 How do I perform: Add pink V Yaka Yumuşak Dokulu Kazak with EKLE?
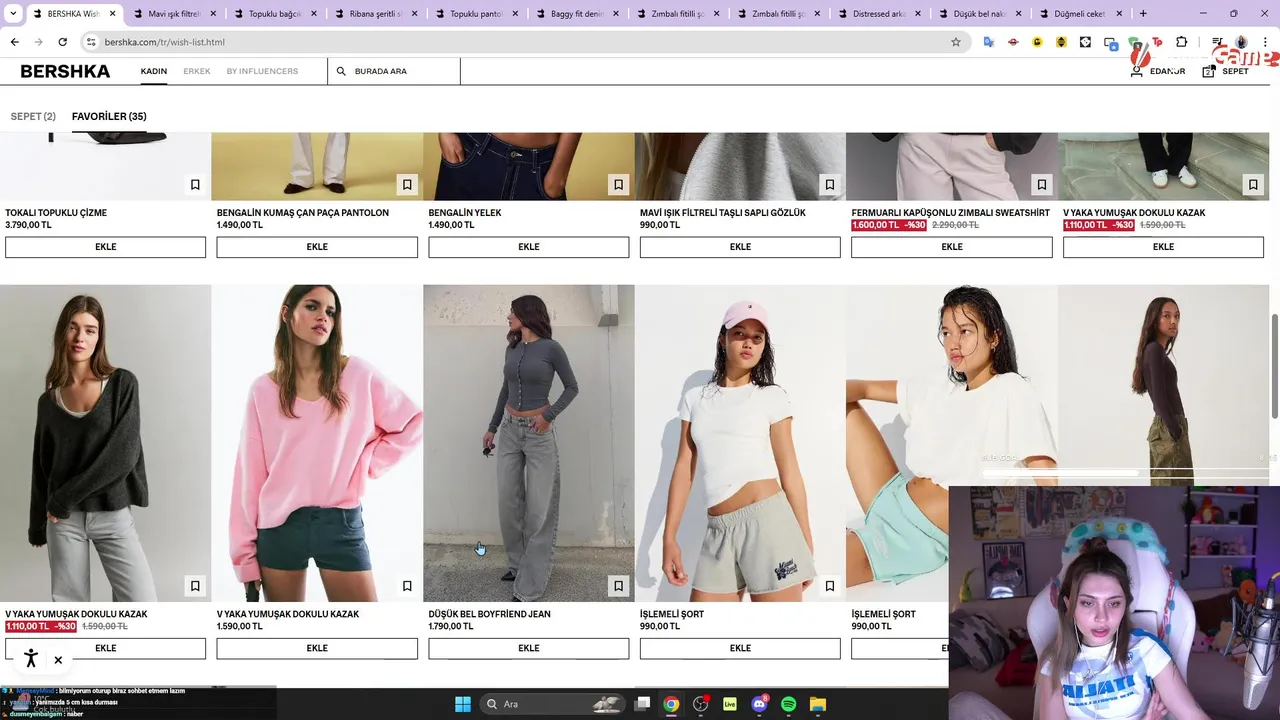tap(317, 648)
